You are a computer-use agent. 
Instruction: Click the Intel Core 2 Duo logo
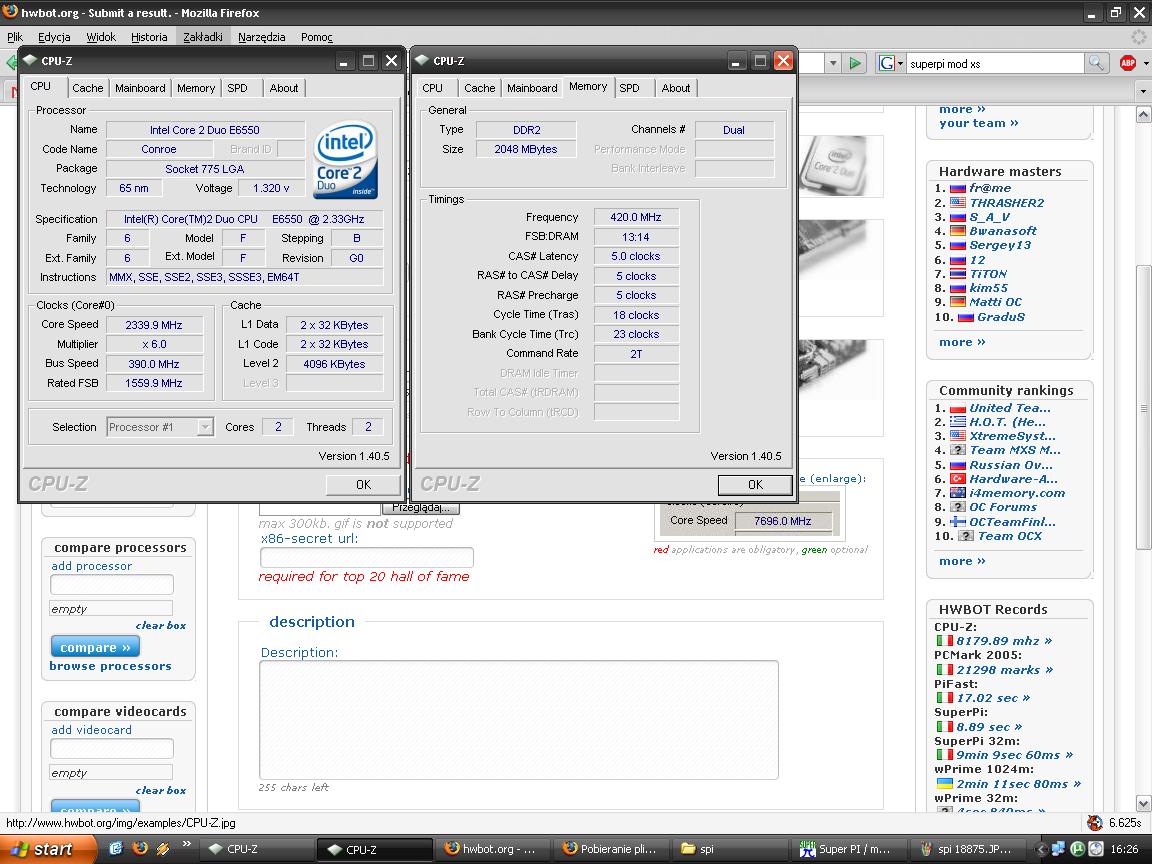pos(345,159)
